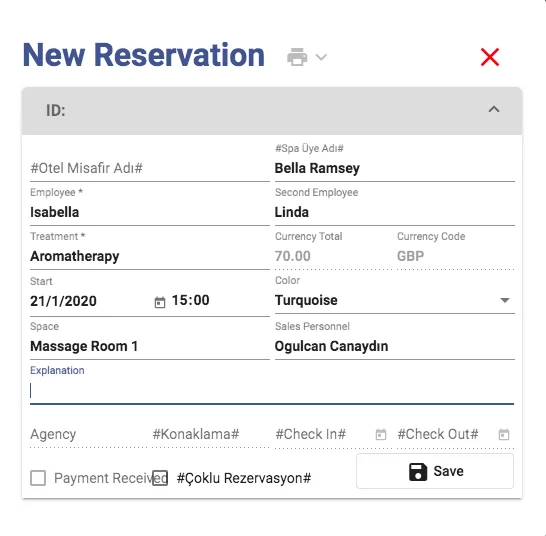Collapse the ID section with the chevron
546x536 pixels.
(494, 109)
